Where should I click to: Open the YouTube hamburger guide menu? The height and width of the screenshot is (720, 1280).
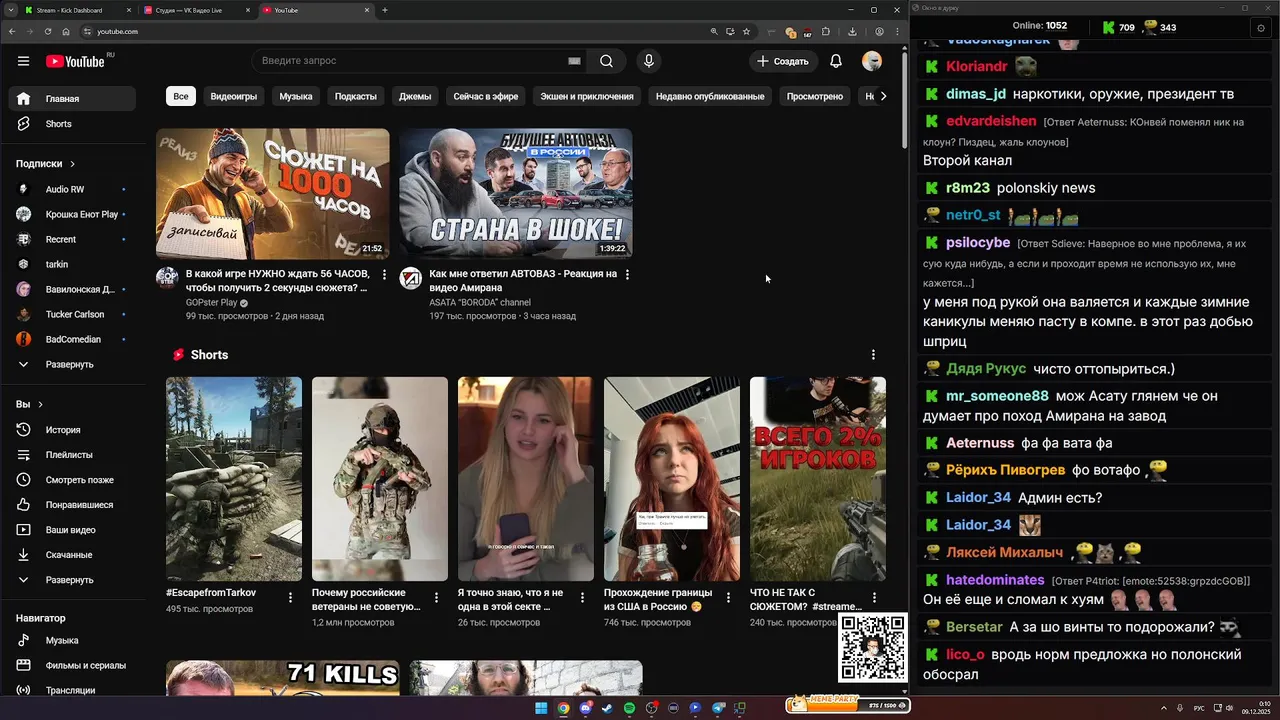click(23, 61)
